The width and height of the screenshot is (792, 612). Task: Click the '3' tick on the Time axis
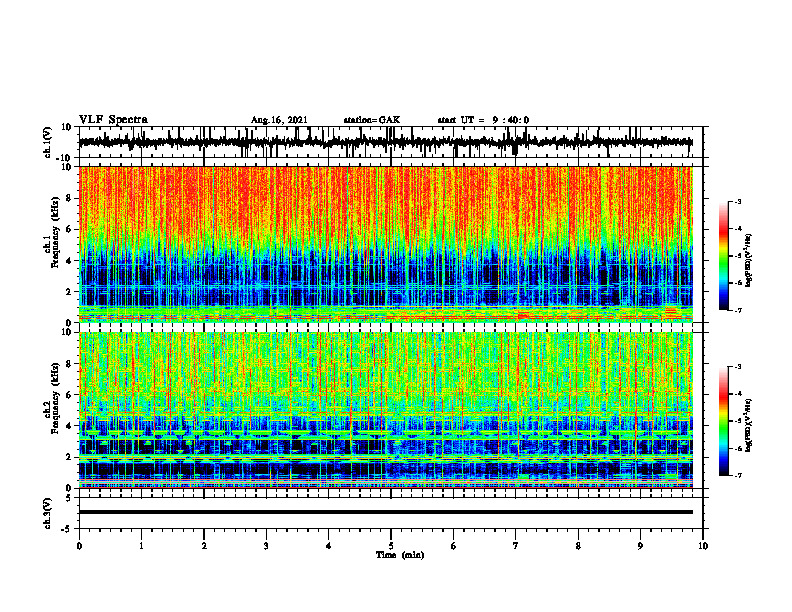point(266,546)
